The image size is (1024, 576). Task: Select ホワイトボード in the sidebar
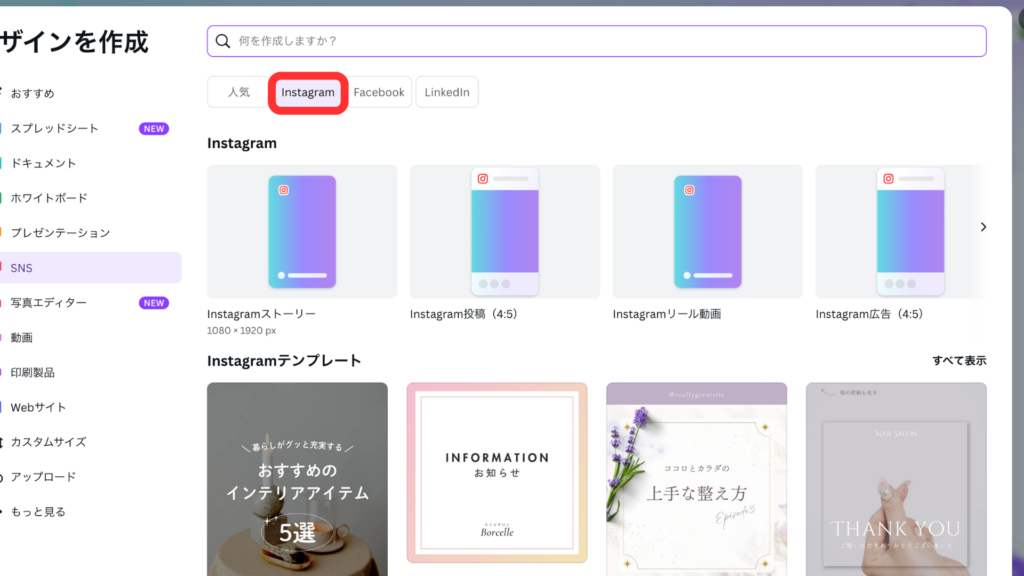49,198
